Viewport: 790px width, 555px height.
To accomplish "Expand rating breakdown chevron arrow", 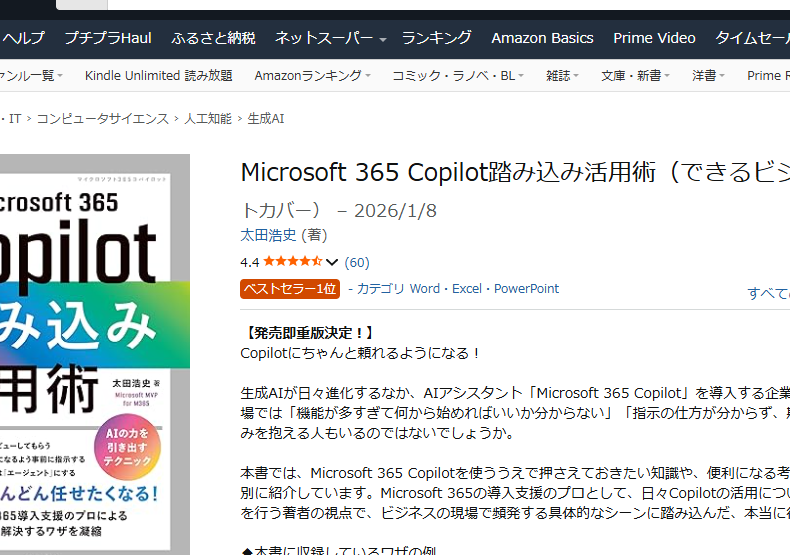I will pos(332,262).
